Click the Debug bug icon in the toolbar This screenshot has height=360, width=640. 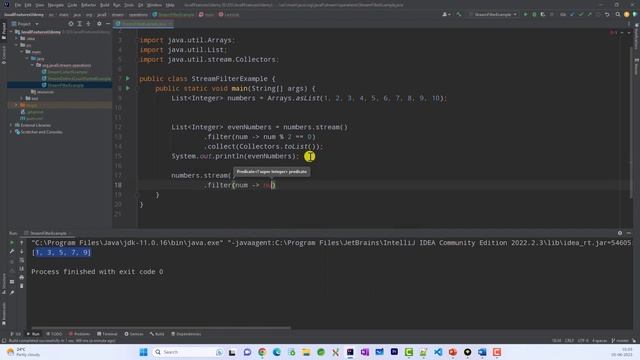pos(534,14)
